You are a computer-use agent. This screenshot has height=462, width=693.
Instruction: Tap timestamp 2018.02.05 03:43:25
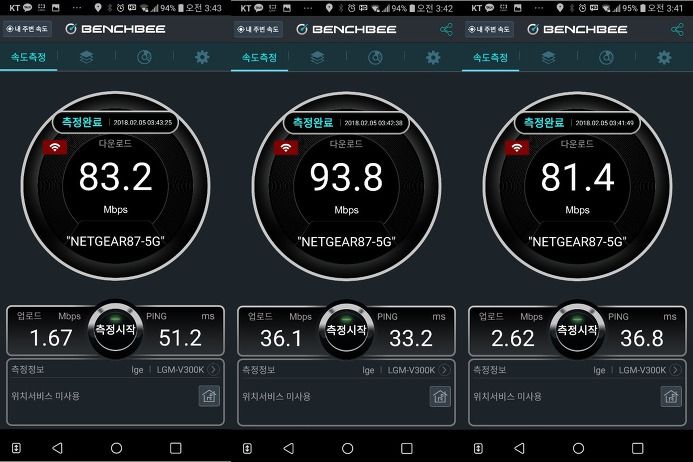[143, 122]
